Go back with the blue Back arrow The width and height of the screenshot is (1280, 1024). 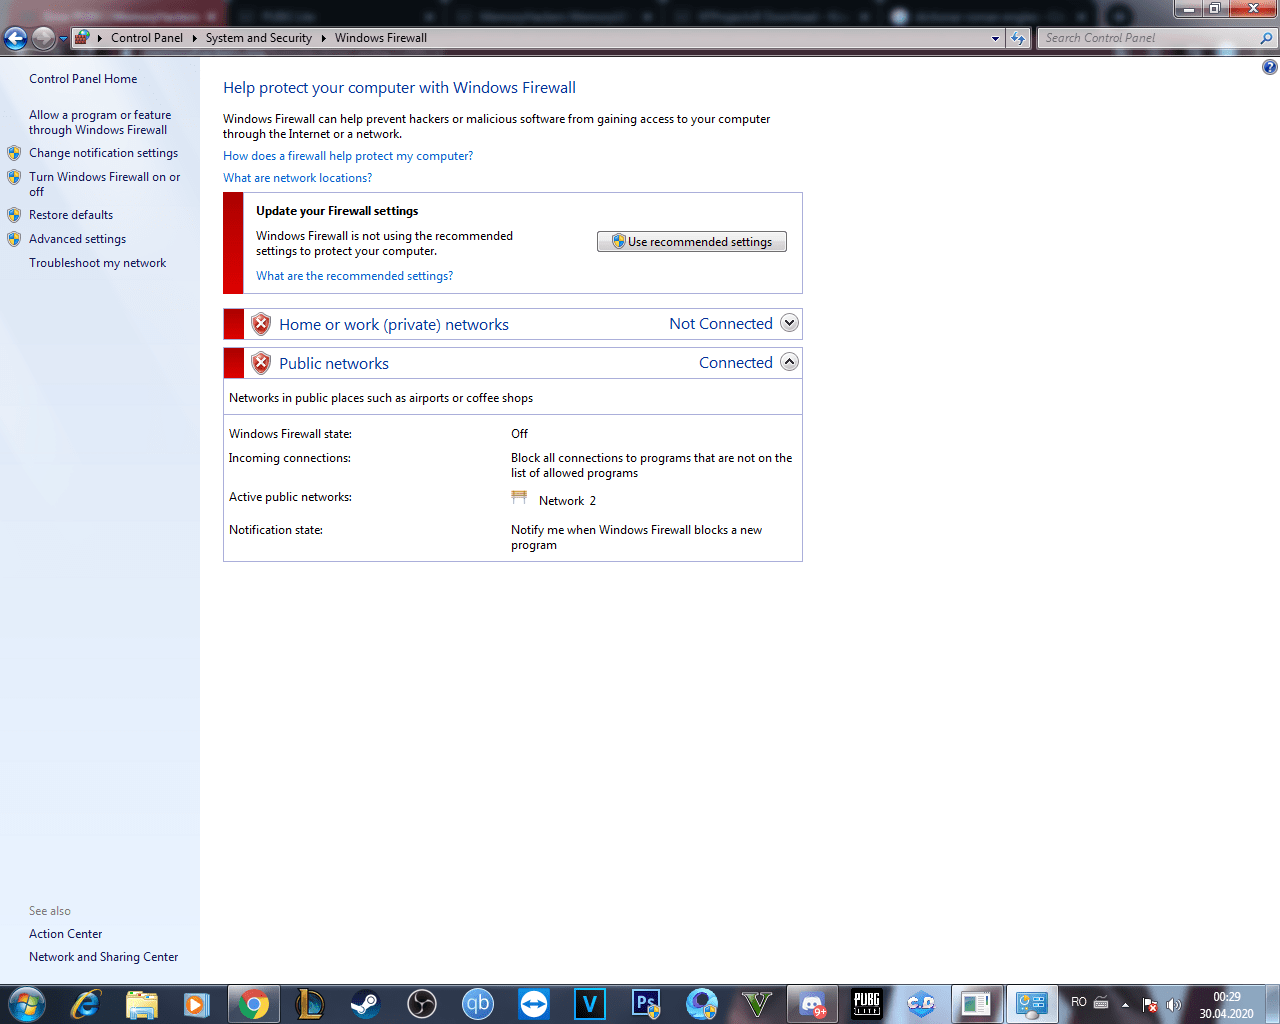(x=15, y=38)
